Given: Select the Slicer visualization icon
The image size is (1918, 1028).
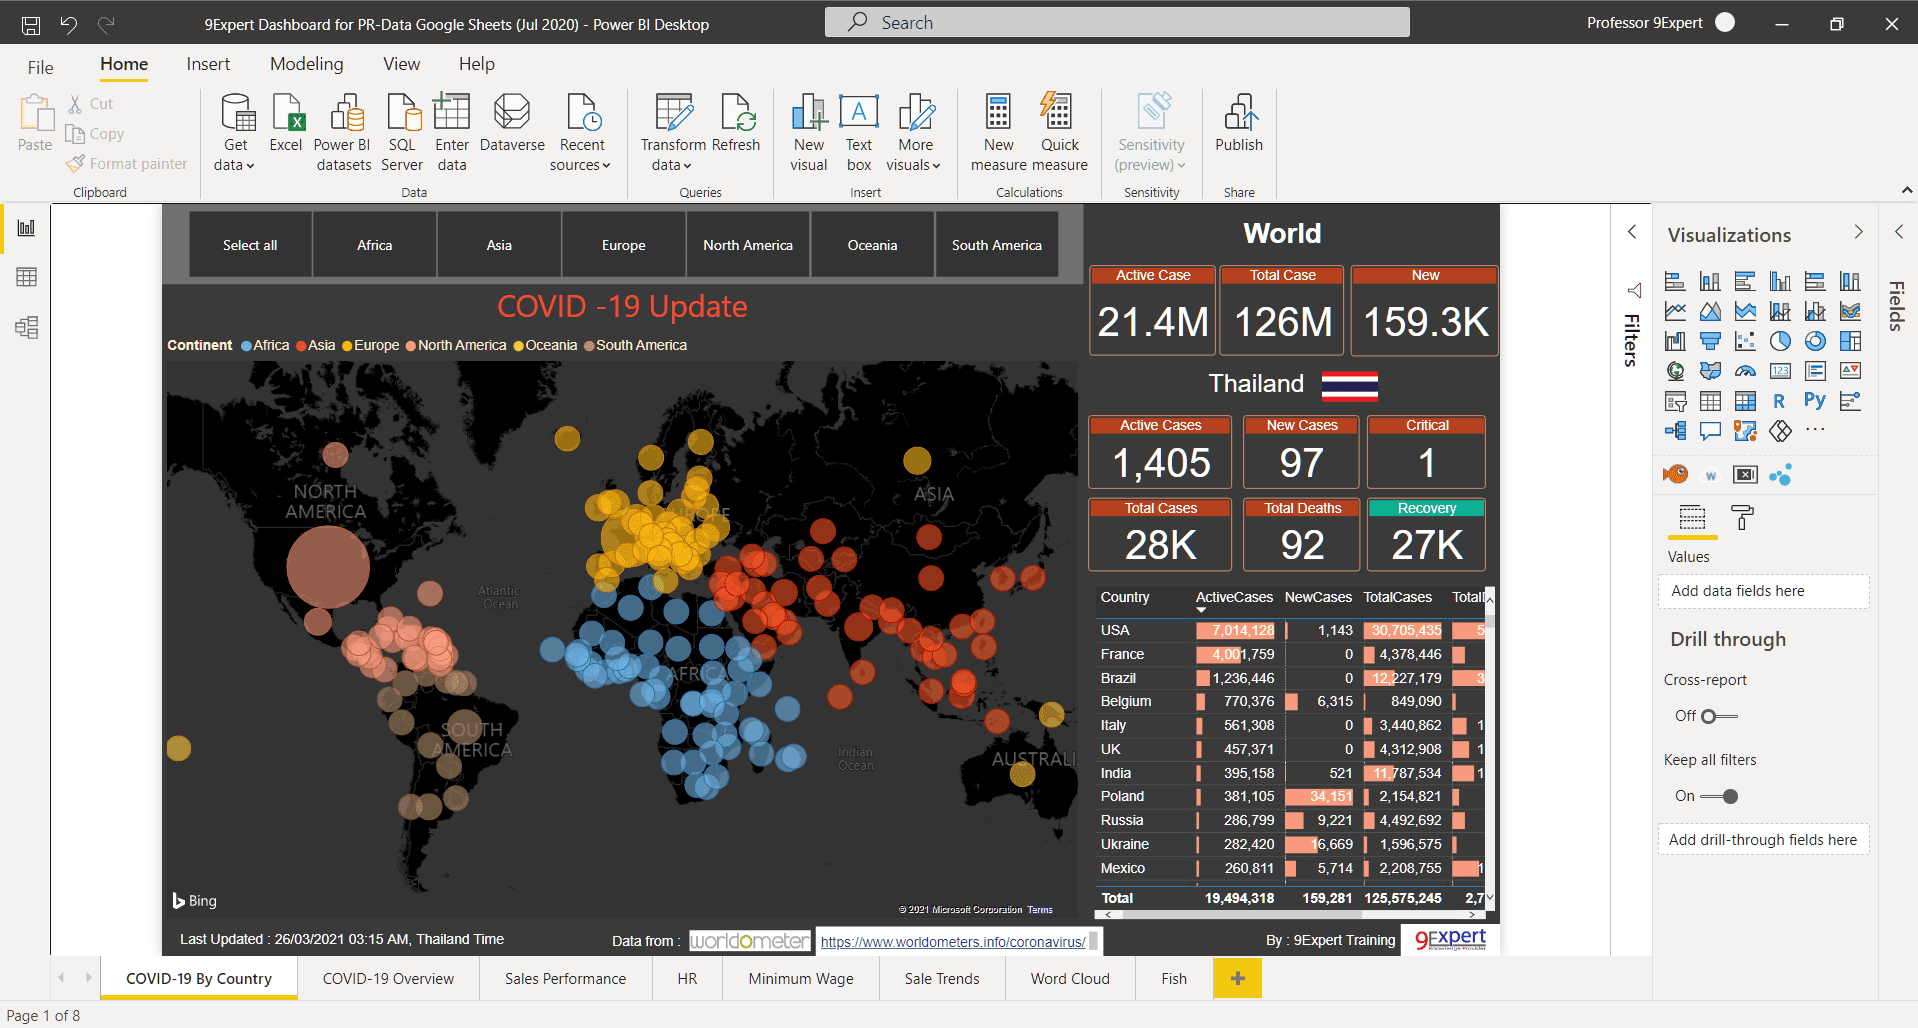Looking at the screenshot, I should (x=1676, y=400).
